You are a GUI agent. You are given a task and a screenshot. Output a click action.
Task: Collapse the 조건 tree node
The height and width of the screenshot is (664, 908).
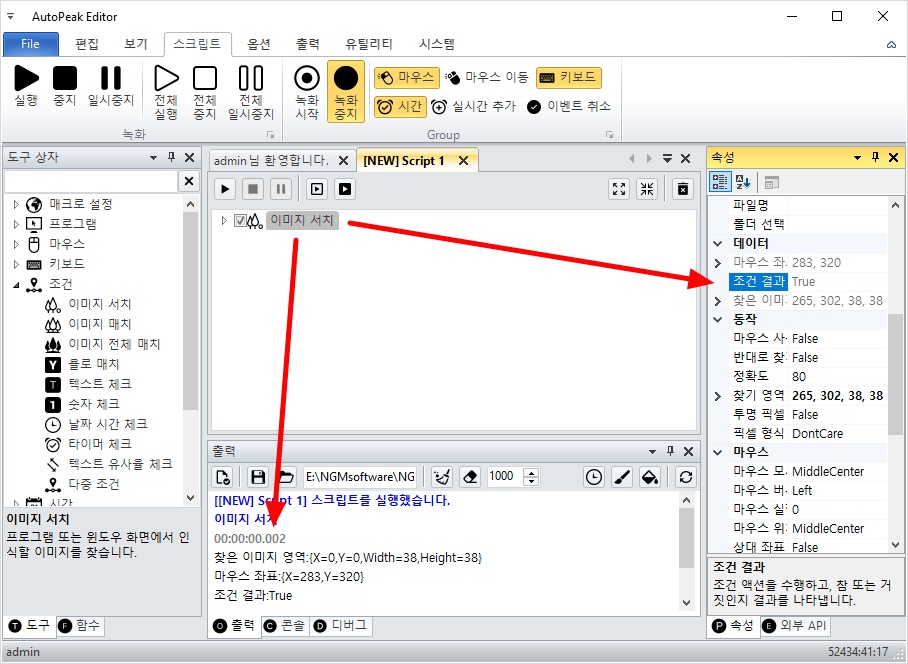pos(16,284)
